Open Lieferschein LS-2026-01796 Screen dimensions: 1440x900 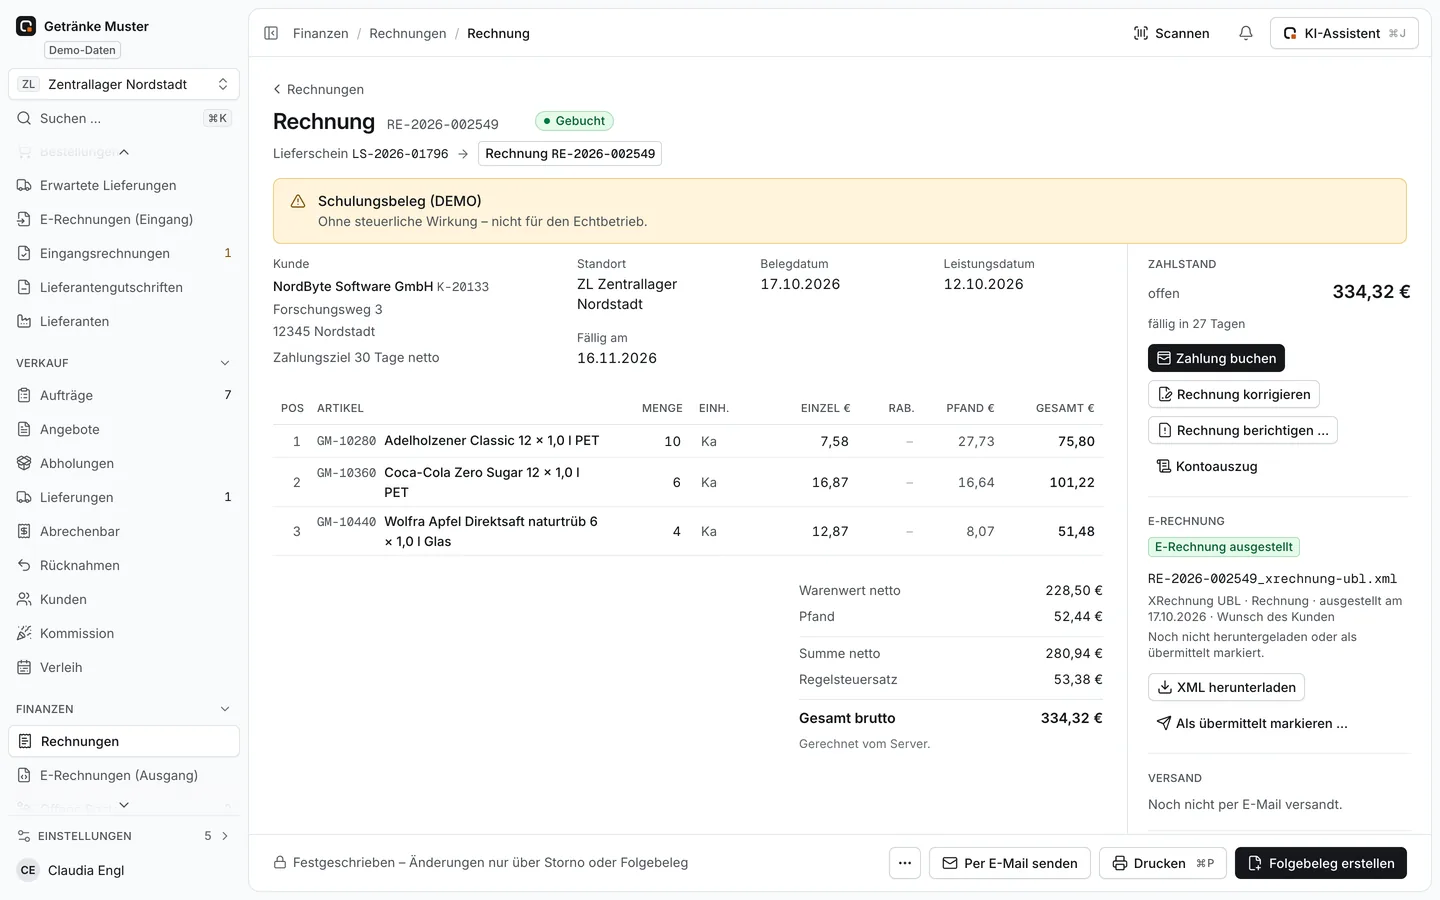361,153
